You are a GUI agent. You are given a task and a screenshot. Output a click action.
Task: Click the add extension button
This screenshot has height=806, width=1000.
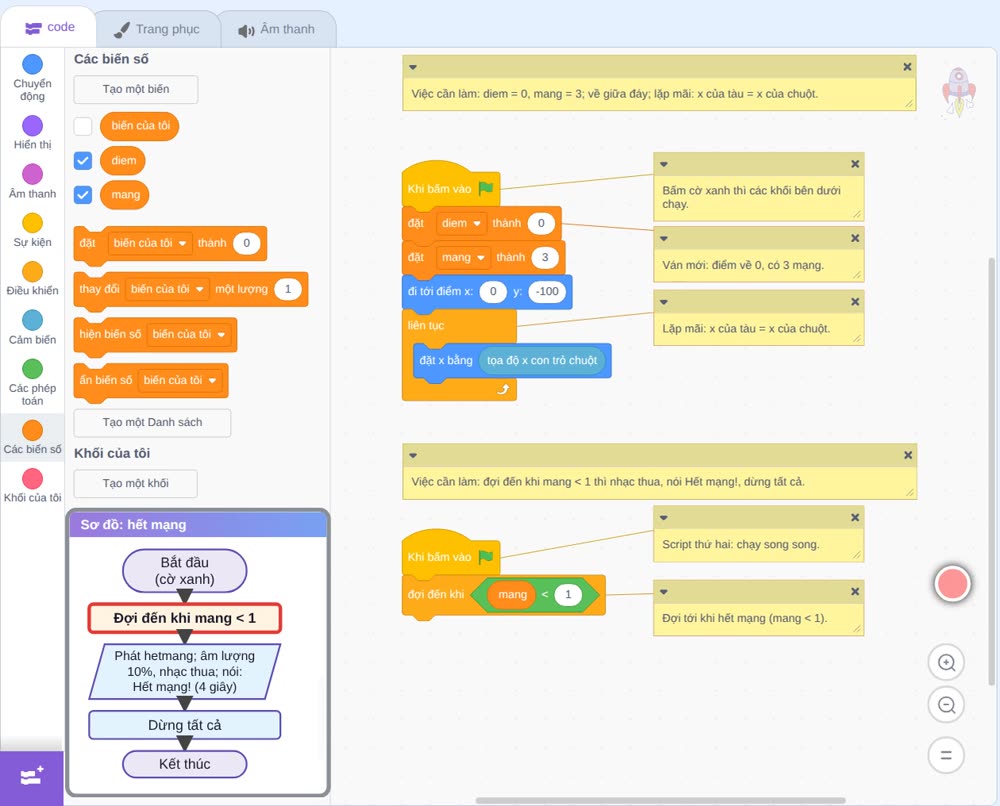32,778
